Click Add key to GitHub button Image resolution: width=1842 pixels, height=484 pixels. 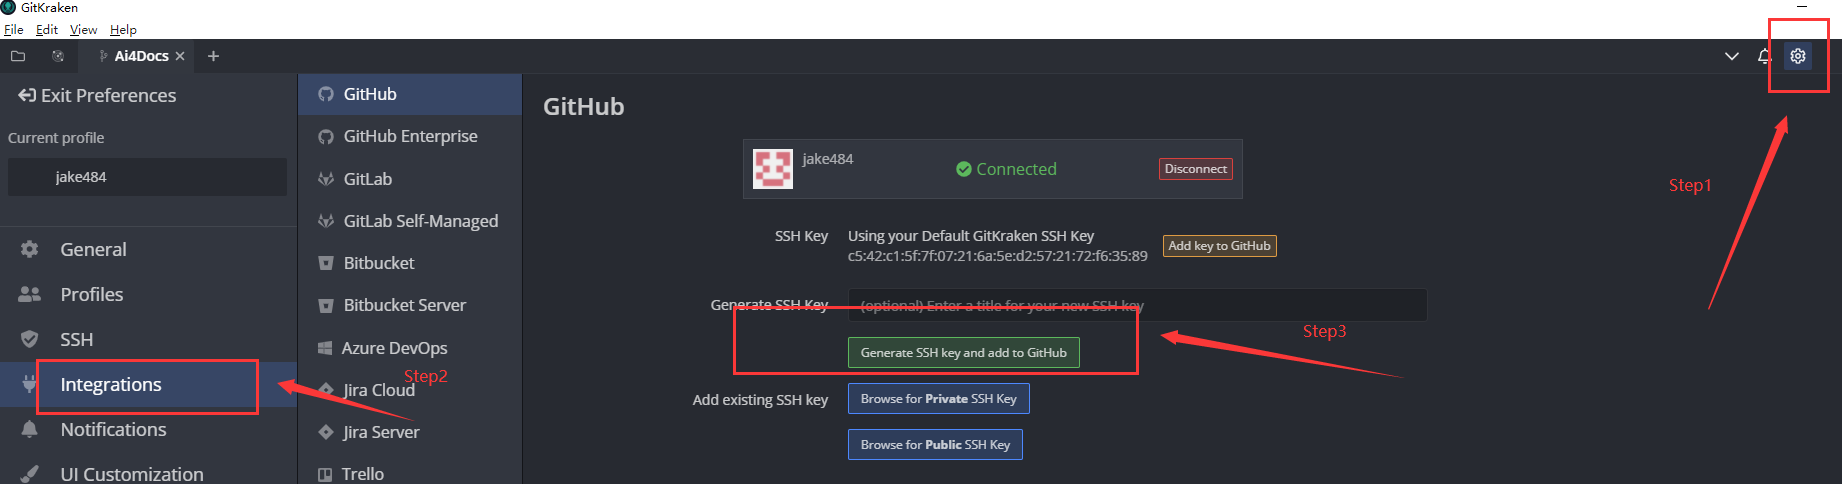click(x=1219, y=246)
